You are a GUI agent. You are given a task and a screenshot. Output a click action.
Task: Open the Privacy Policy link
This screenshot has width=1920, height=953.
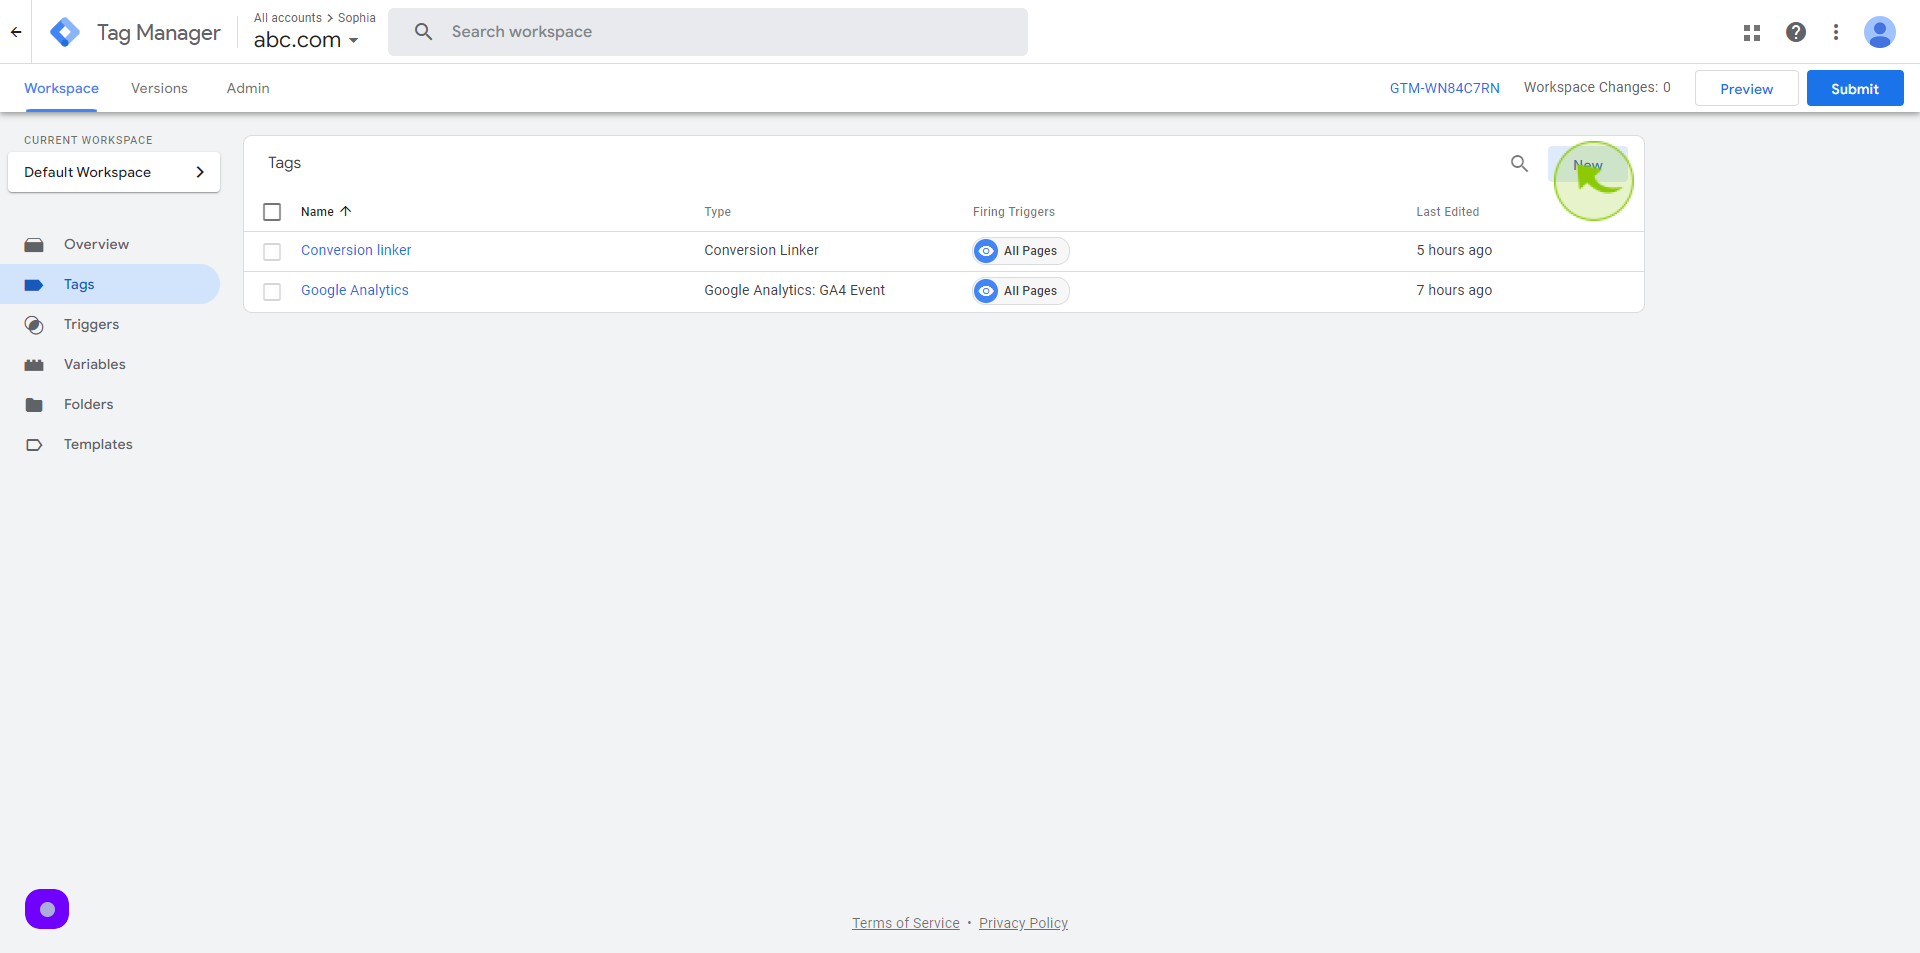pos(1023,923)
